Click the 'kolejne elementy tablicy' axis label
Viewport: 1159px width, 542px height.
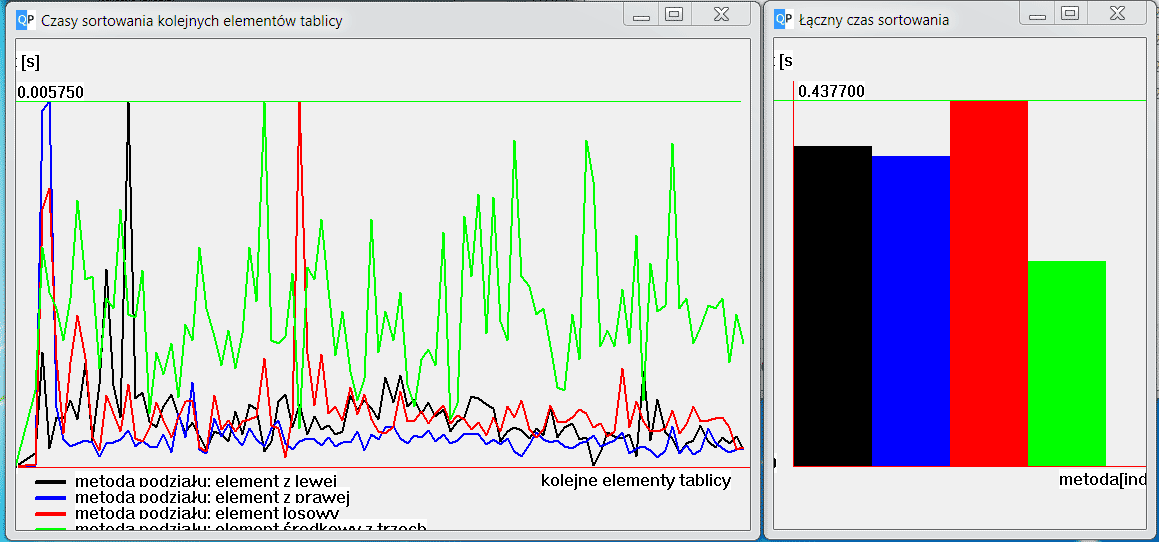click(636, 481)
